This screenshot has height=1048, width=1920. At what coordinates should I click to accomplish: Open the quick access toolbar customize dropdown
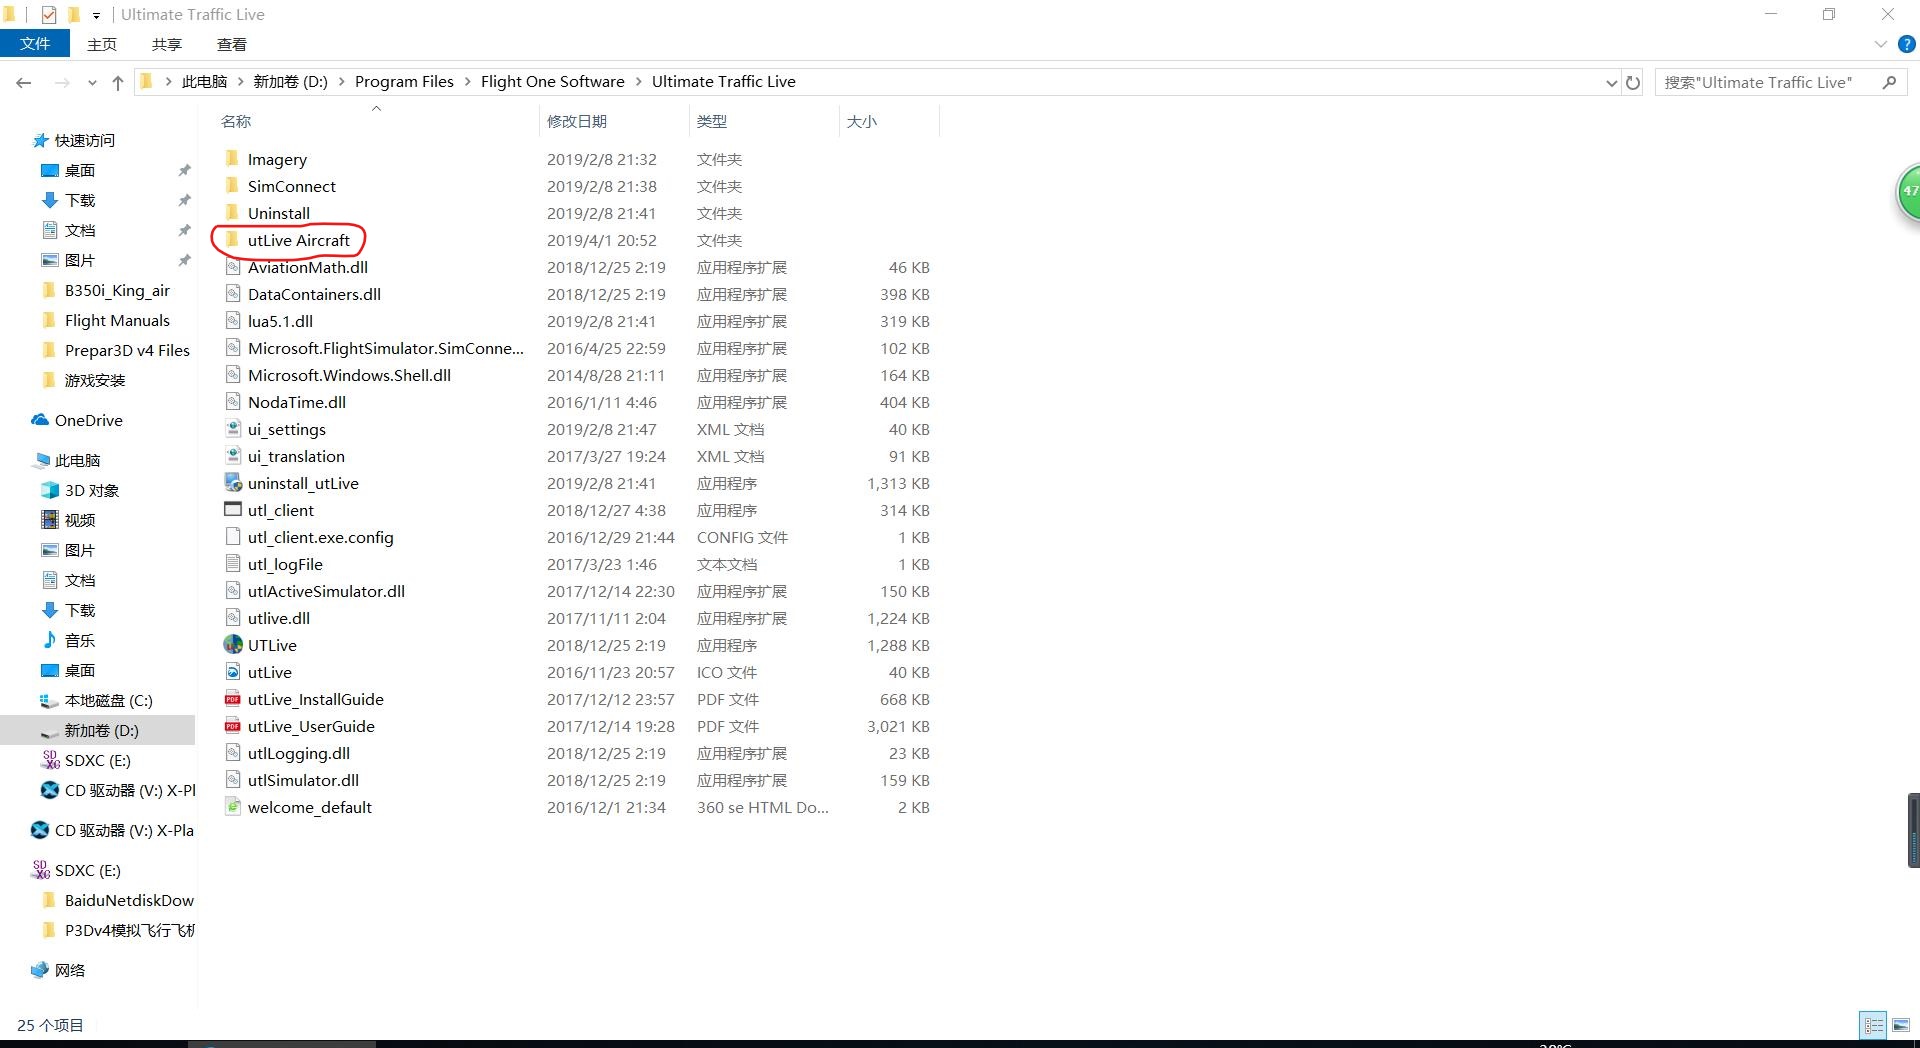[x=96, y=15]
